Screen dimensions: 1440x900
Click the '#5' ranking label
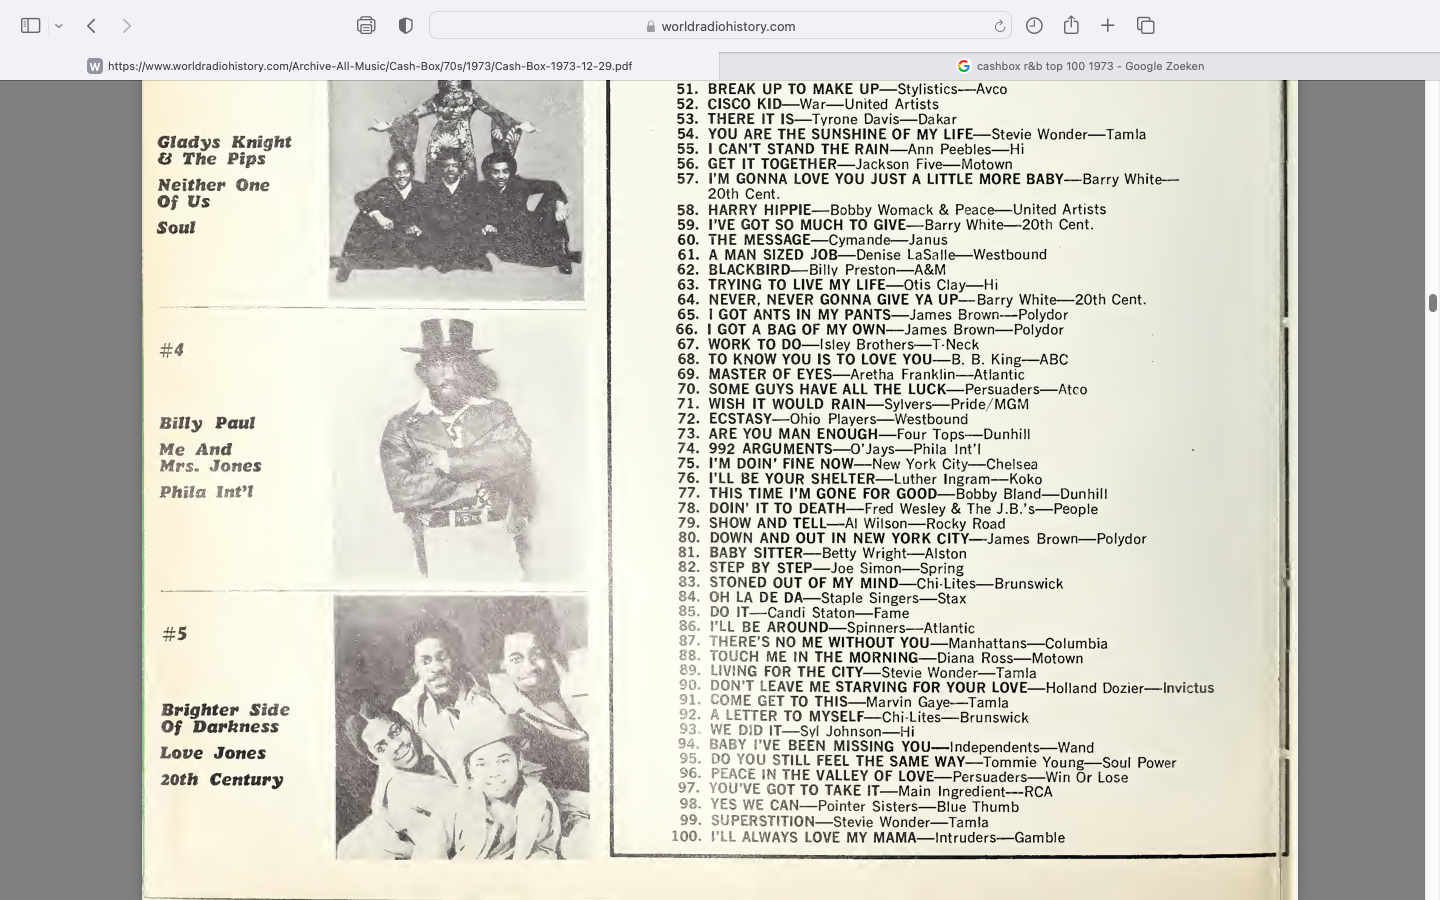tap(175, 634)
